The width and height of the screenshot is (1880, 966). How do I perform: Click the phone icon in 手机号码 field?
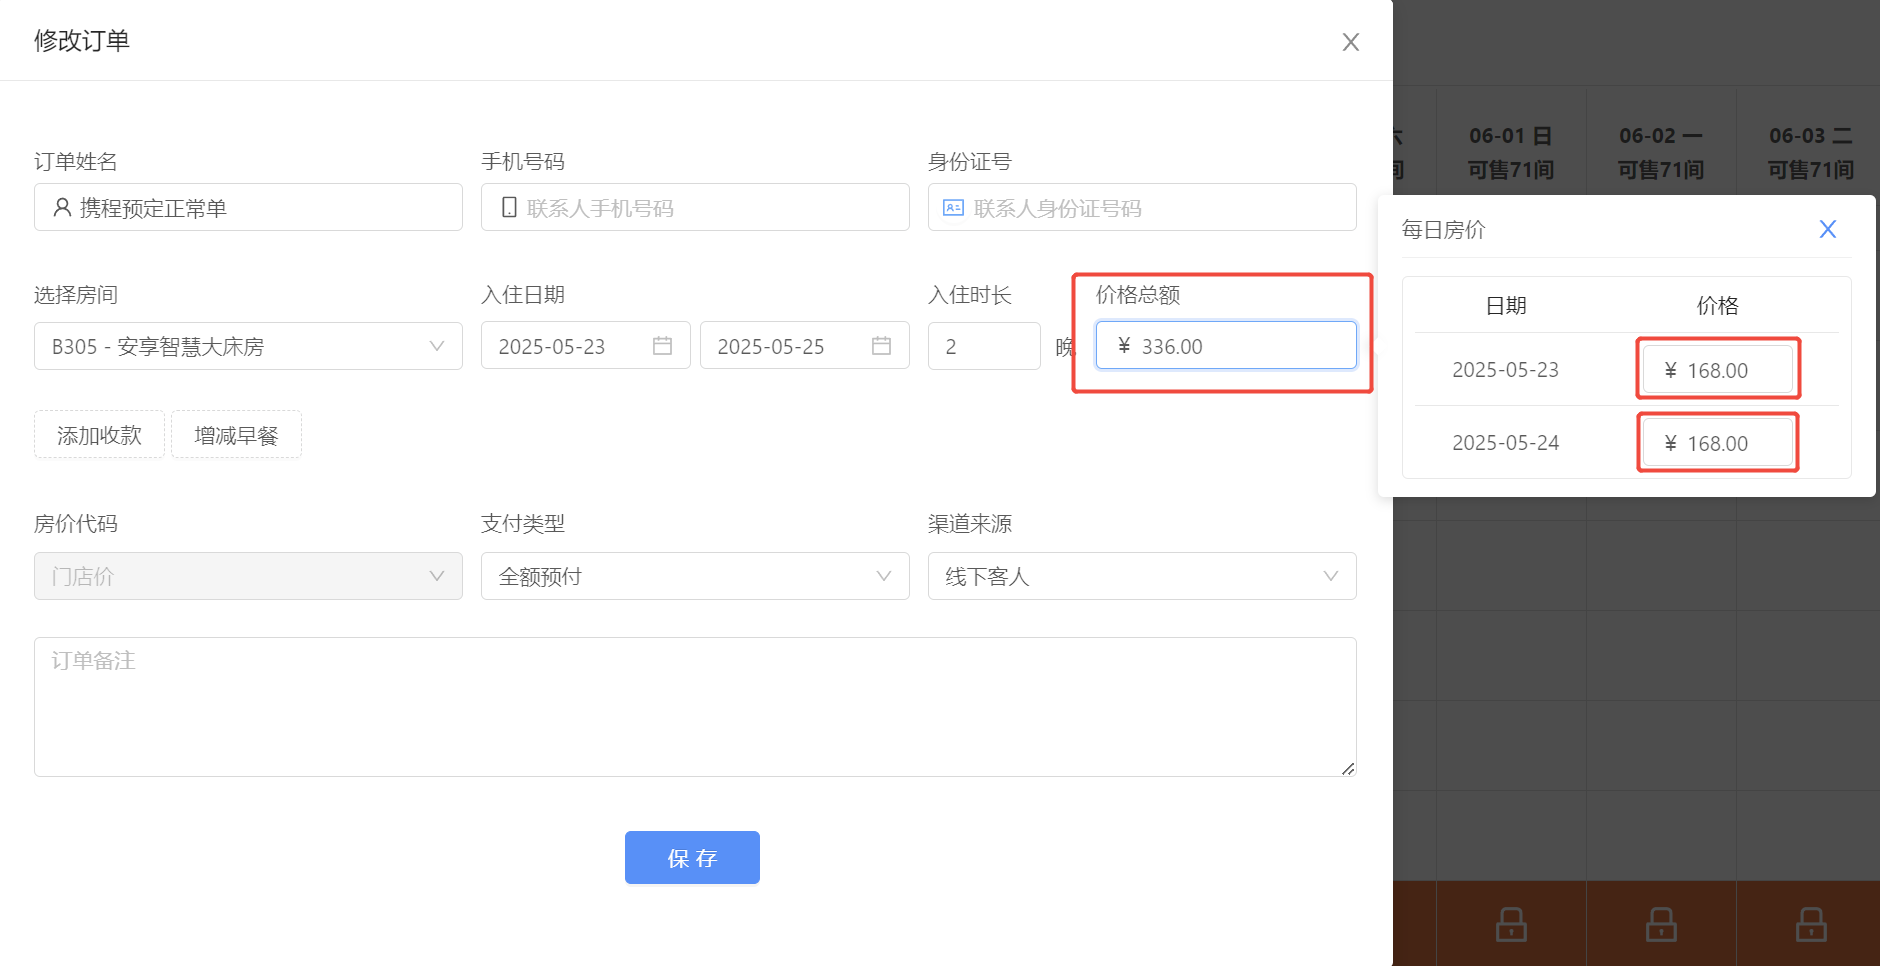point(509,207)
